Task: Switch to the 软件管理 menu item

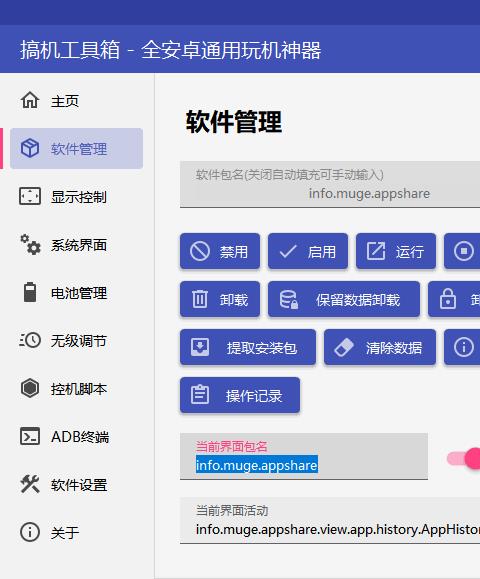Action: 76,149
